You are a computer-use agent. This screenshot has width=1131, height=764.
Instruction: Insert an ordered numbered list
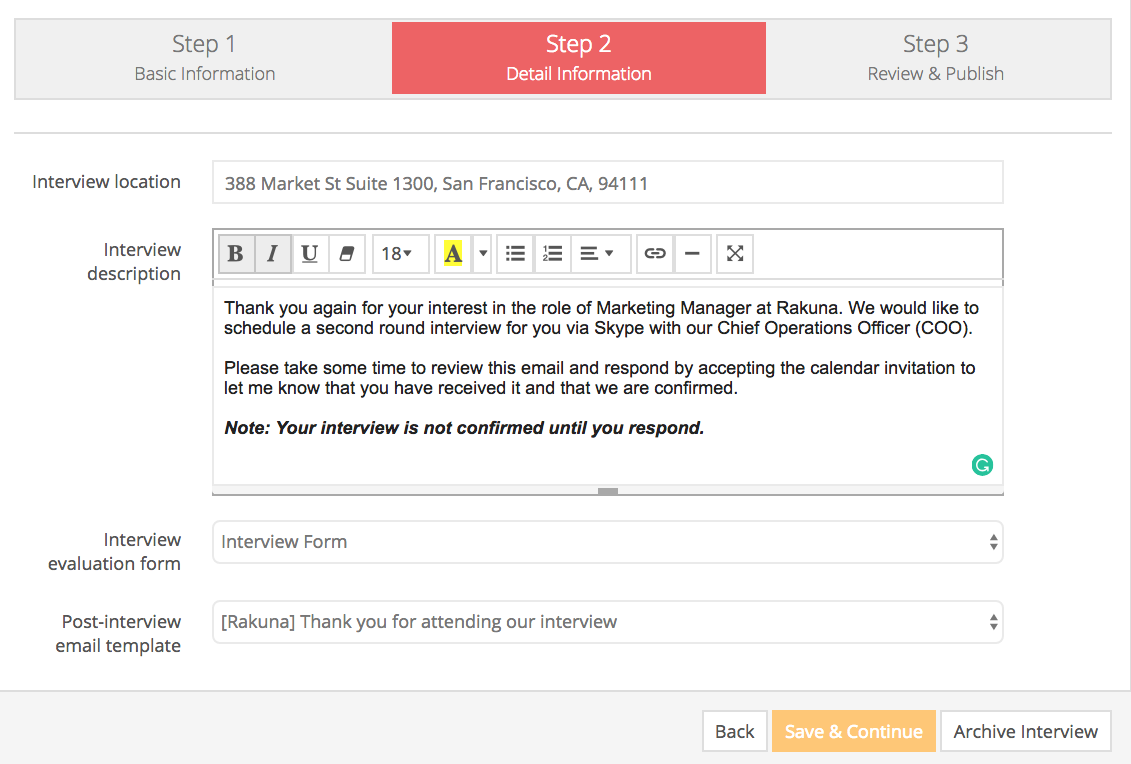[552, 254]
